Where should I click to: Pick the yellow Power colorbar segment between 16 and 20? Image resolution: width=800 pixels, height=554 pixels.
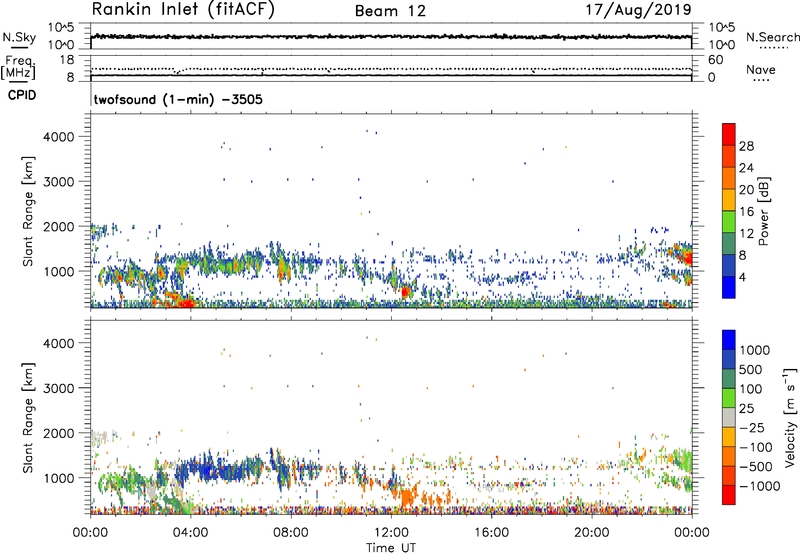(x=729, y=199)
